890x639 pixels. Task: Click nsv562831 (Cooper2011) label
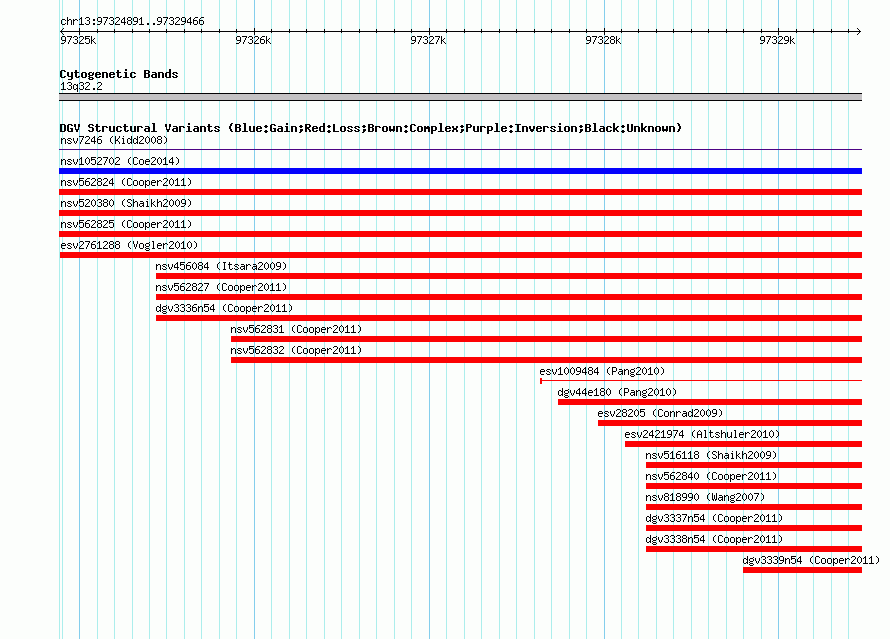click(x=296, y=329)
